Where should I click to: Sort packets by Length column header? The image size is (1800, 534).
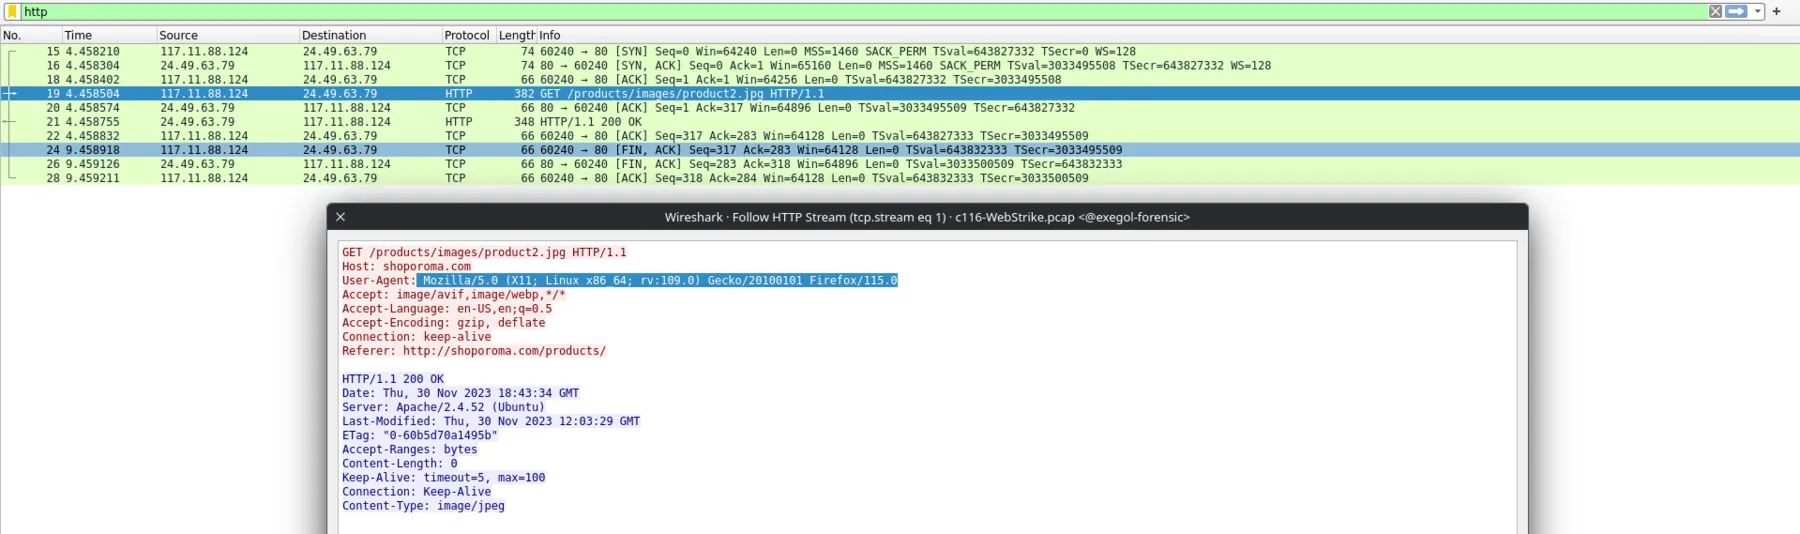pyautogui.click(x=516, y=35)
